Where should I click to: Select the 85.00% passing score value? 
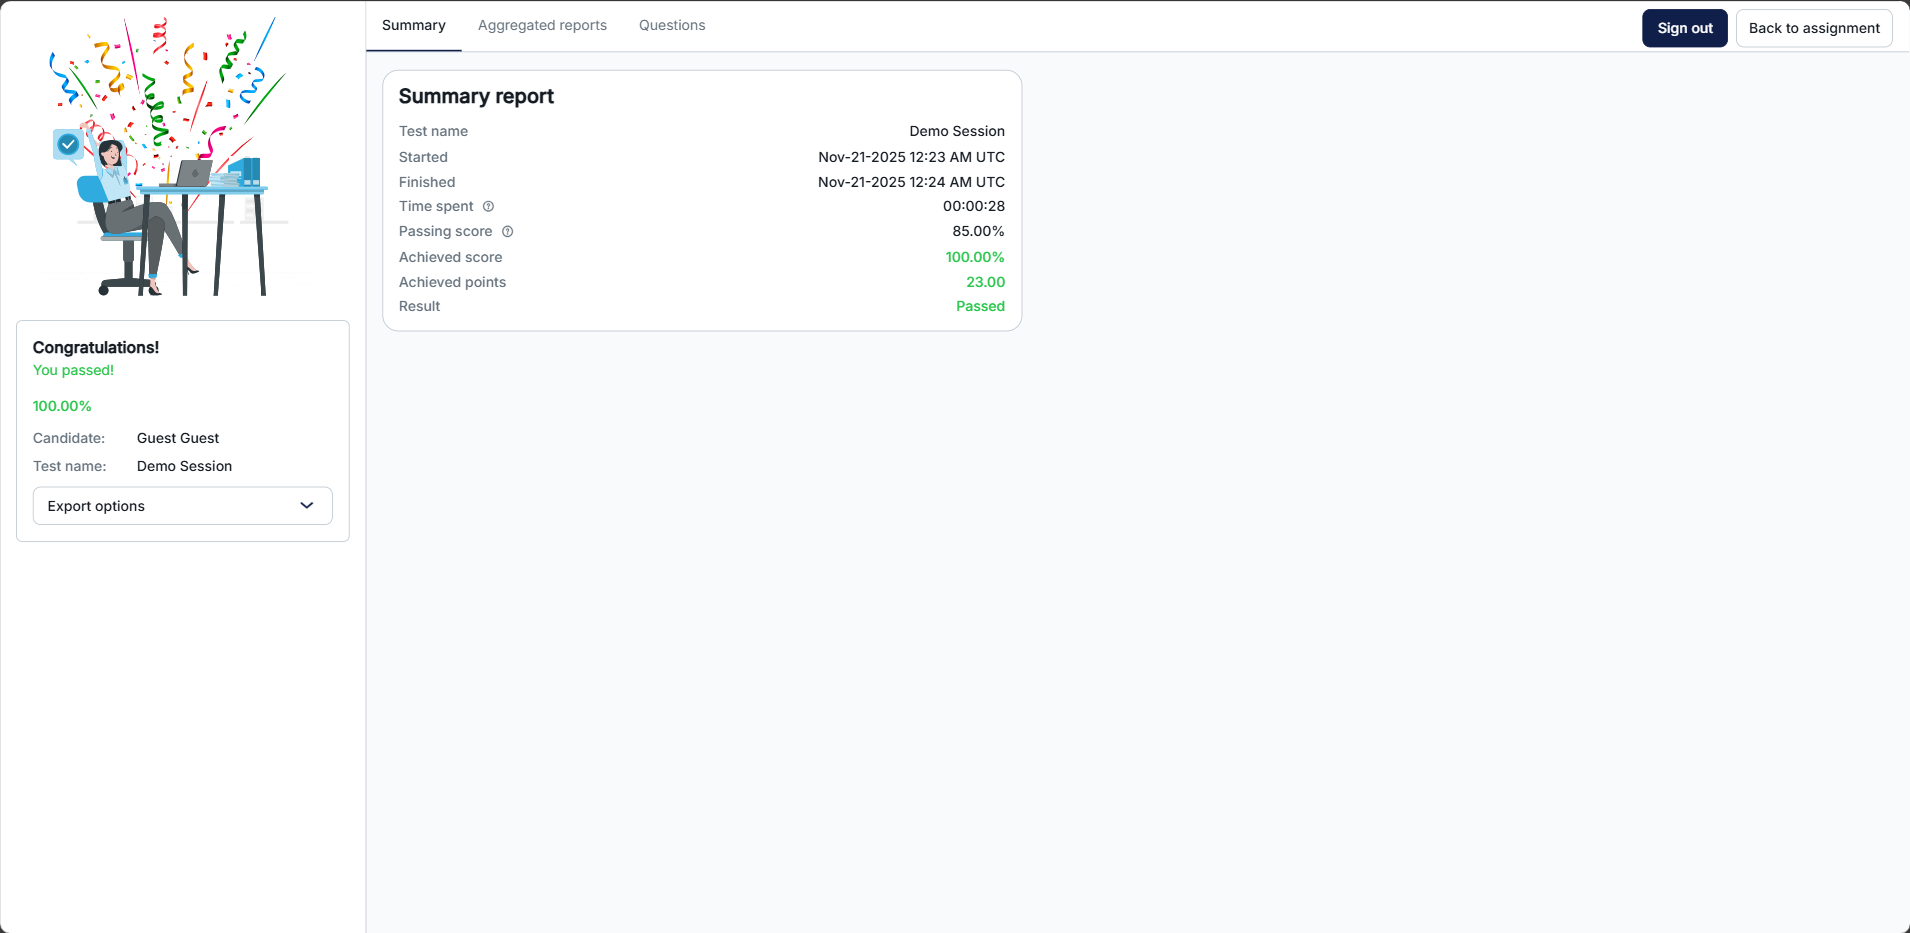(x=977, y=231)
